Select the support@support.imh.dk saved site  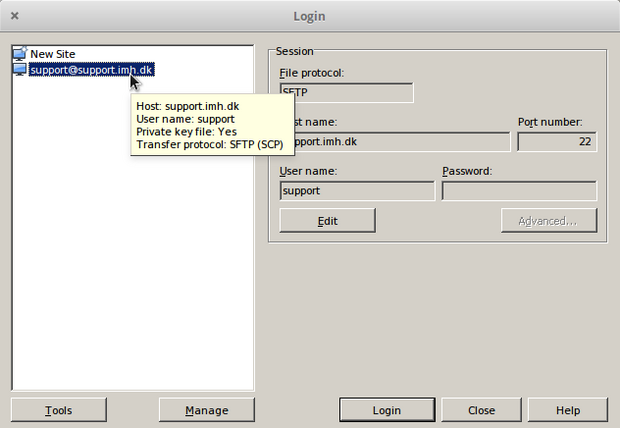click(90, 70)
